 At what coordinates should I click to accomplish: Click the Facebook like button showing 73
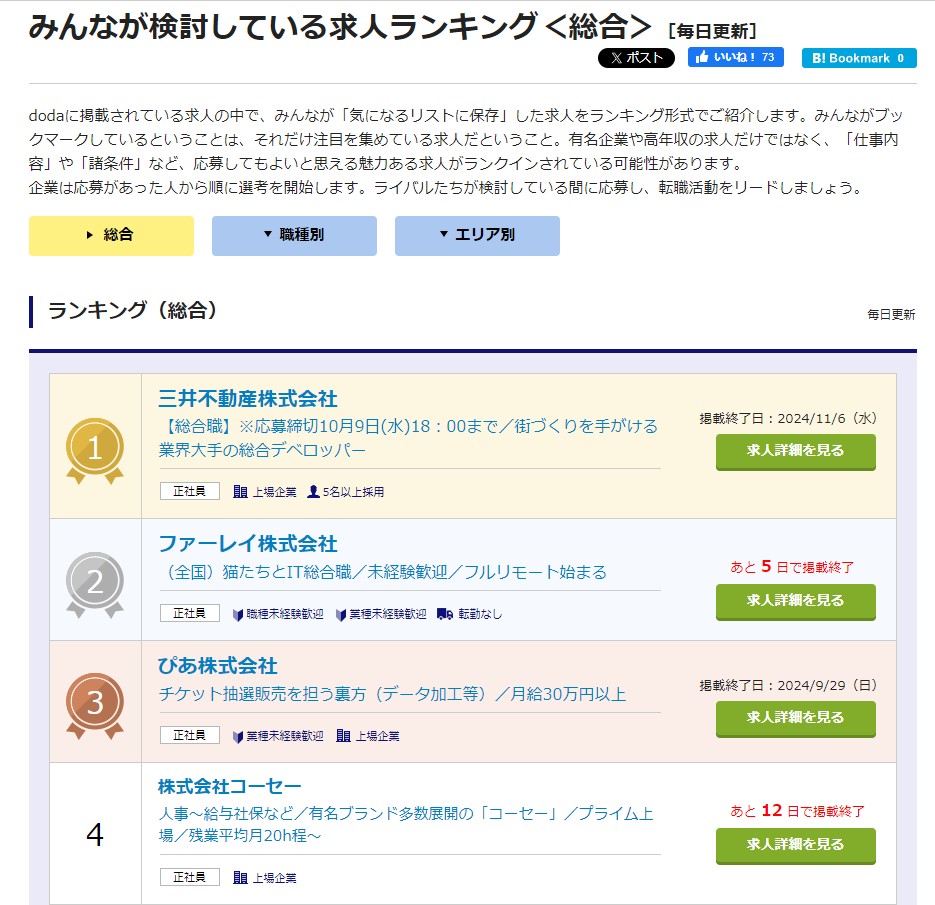[735, 57]
